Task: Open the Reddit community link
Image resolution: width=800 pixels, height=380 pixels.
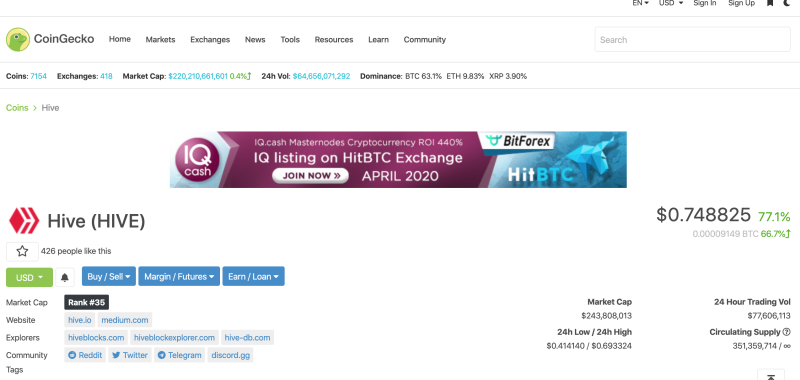Action: (x=85, y=355)
